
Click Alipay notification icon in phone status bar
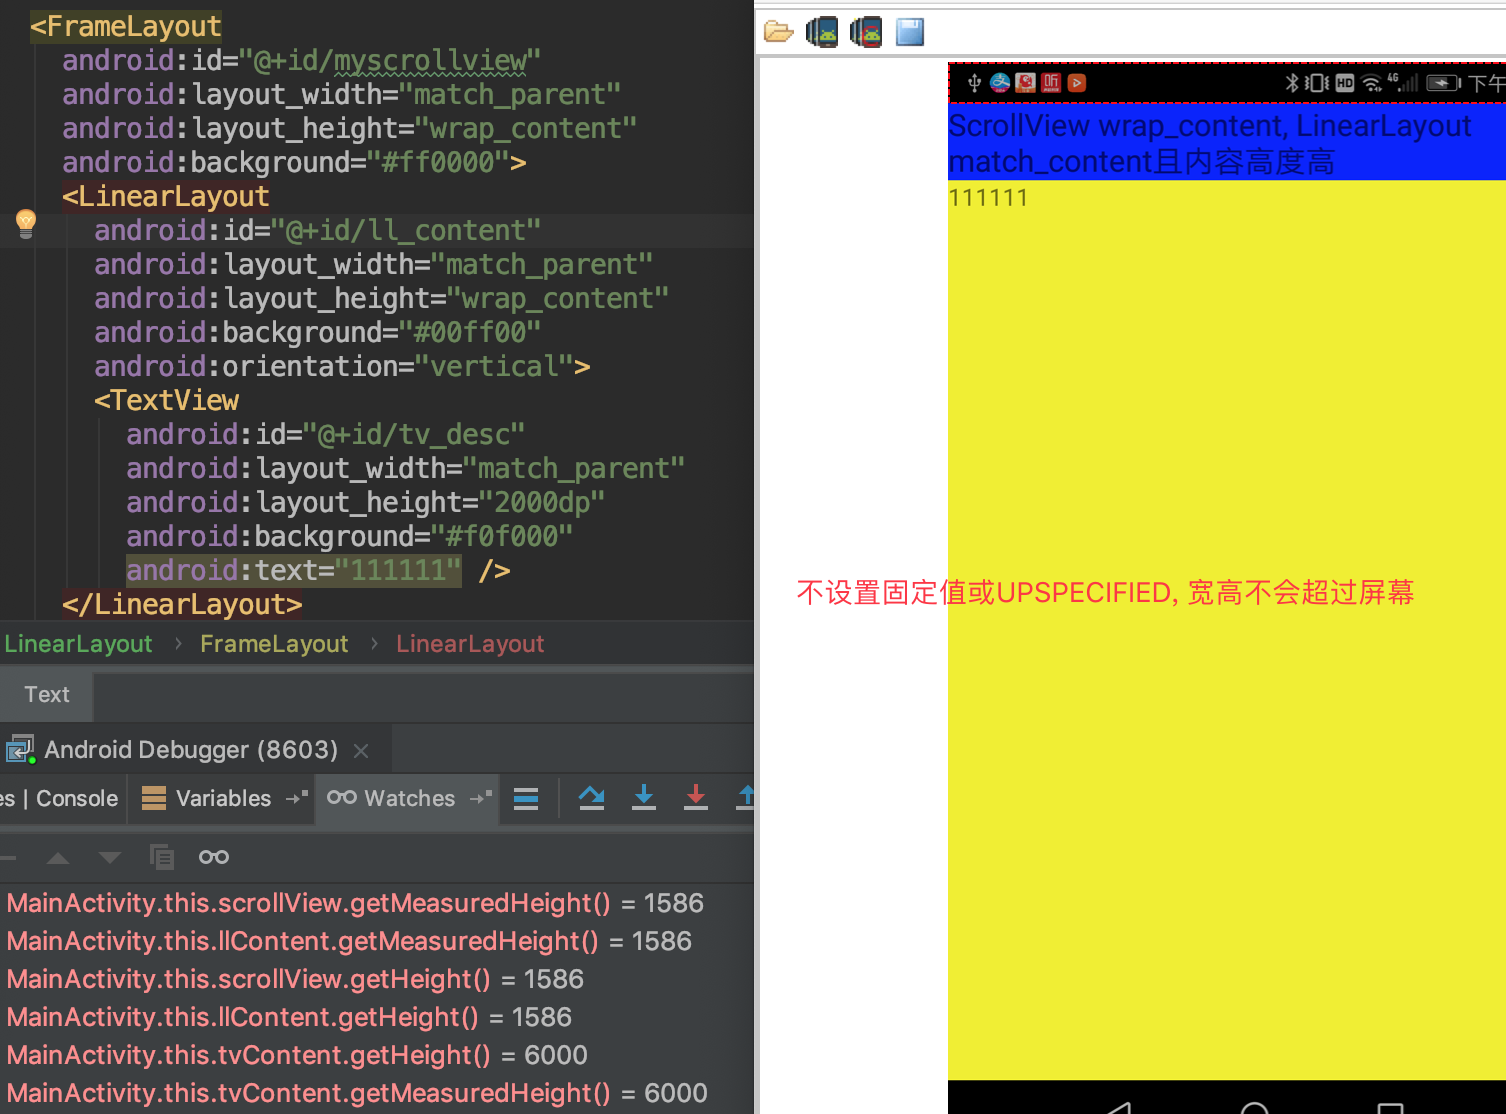pyautogui.click(x=1000, y=83)
